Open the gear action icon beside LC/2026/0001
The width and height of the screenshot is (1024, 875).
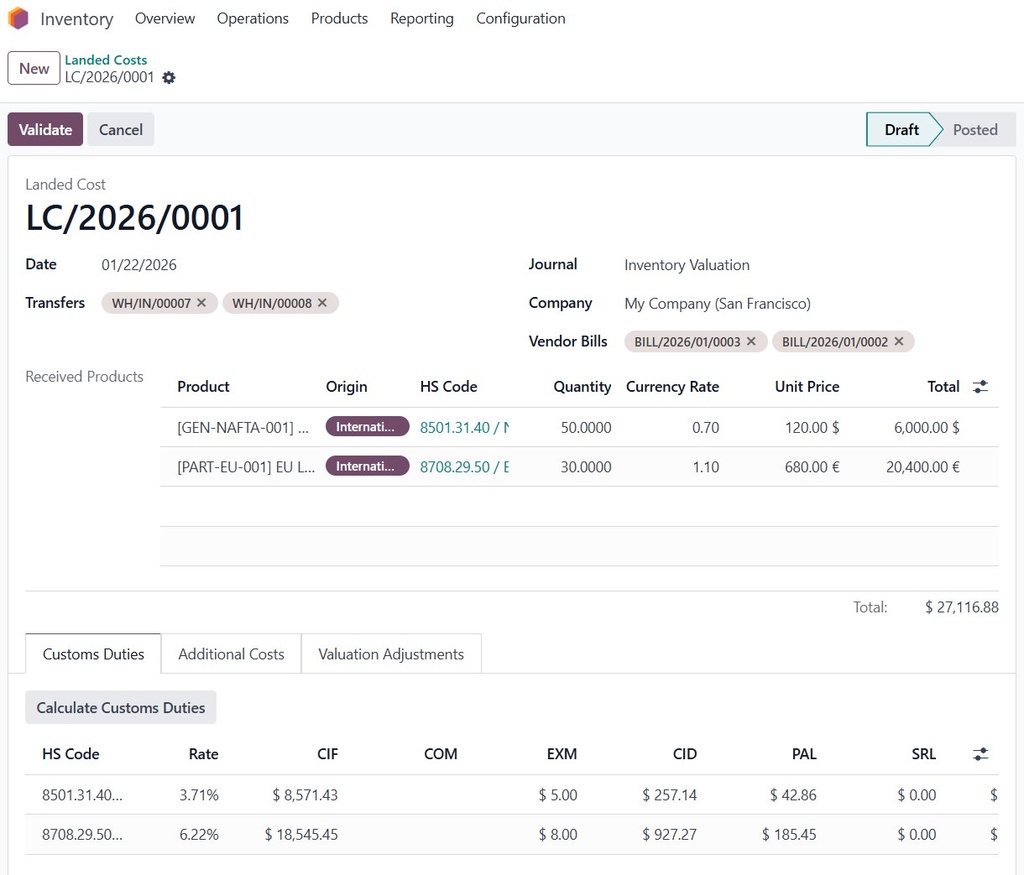(x=168, y=78)
